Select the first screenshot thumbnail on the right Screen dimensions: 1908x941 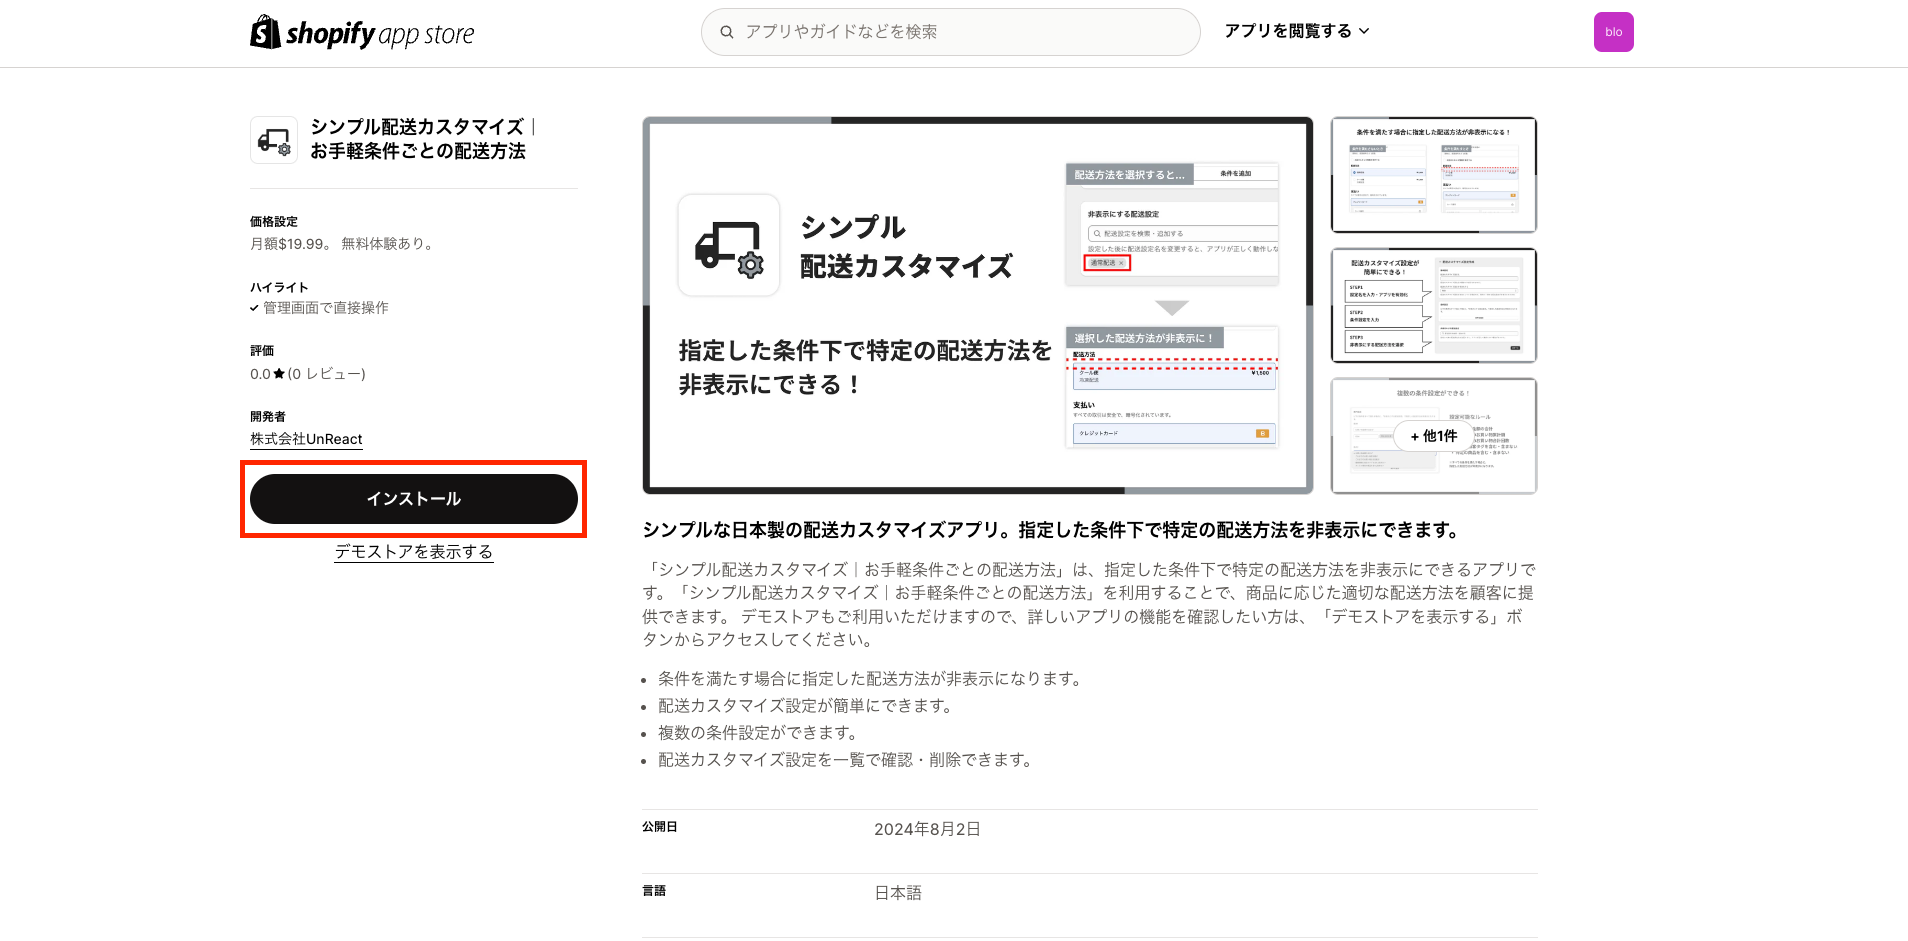1433,175
